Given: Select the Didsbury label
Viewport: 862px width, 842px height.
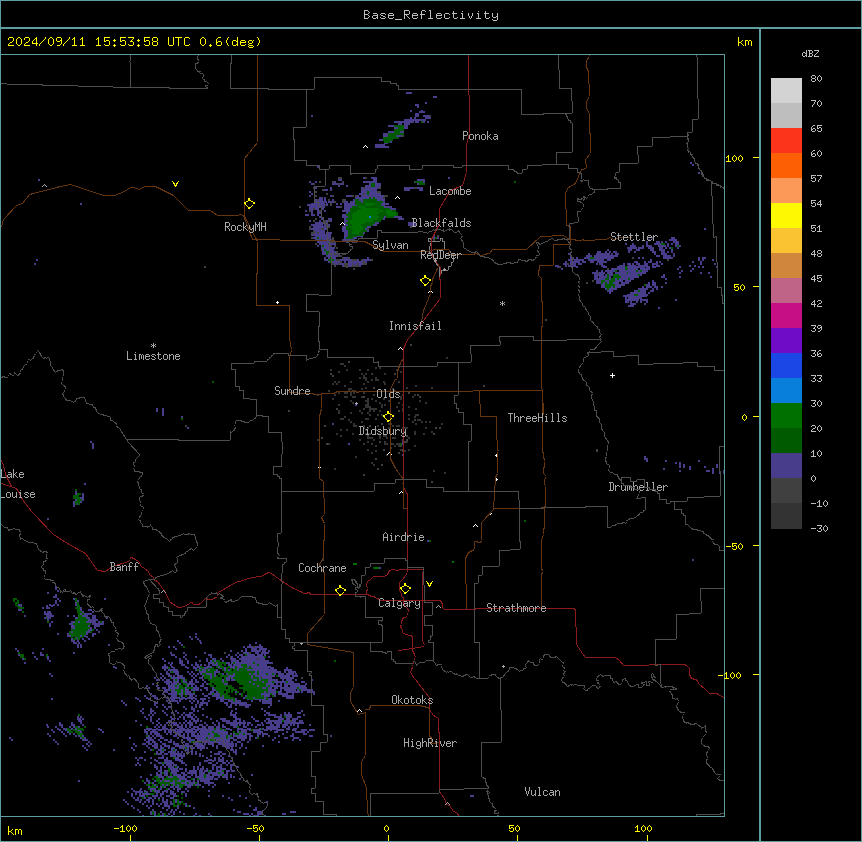Looking at the screenshot, I should tap(383, 431).
